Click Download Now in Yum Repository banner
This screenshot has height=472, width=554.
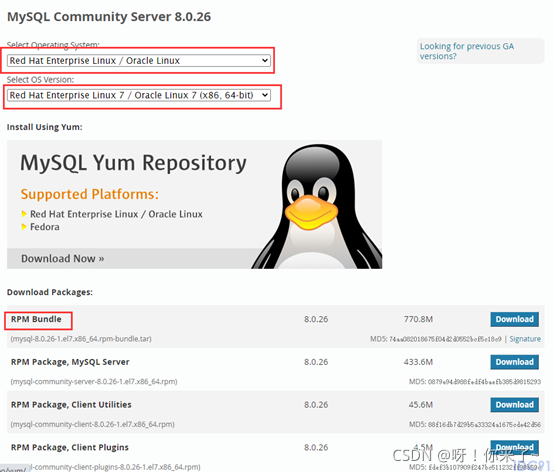point(63,259)
